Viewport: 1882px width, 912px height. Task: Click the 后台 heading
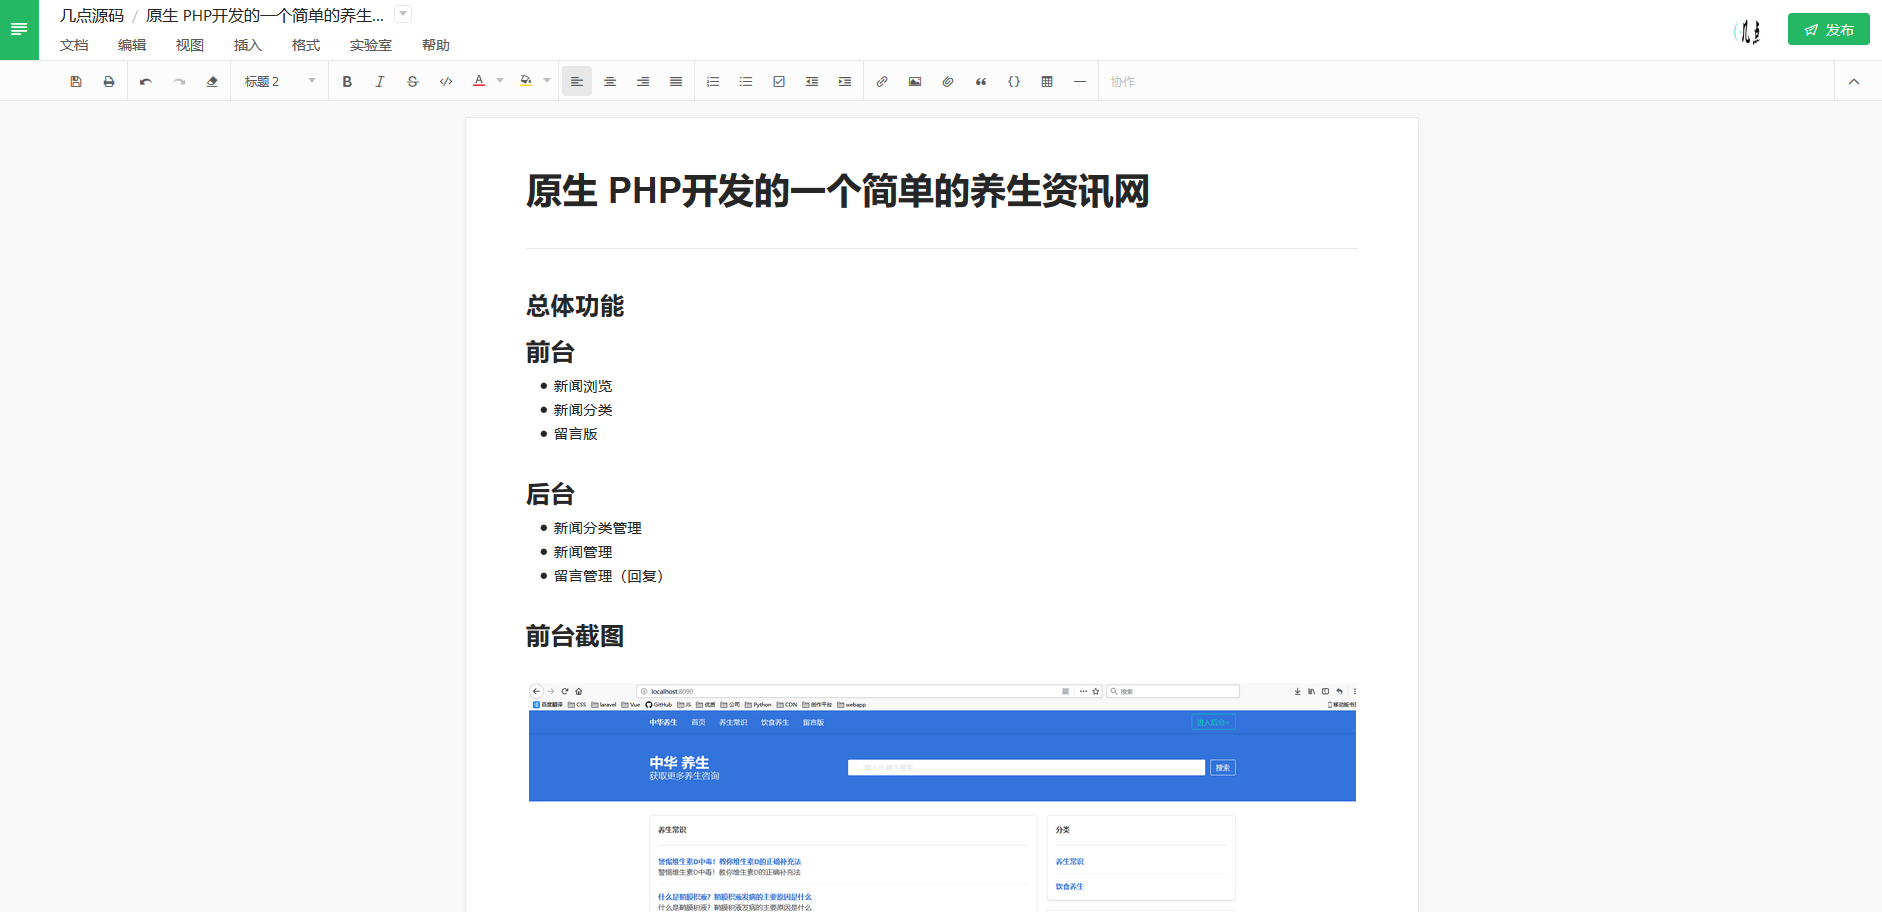(x=550, y=494)
